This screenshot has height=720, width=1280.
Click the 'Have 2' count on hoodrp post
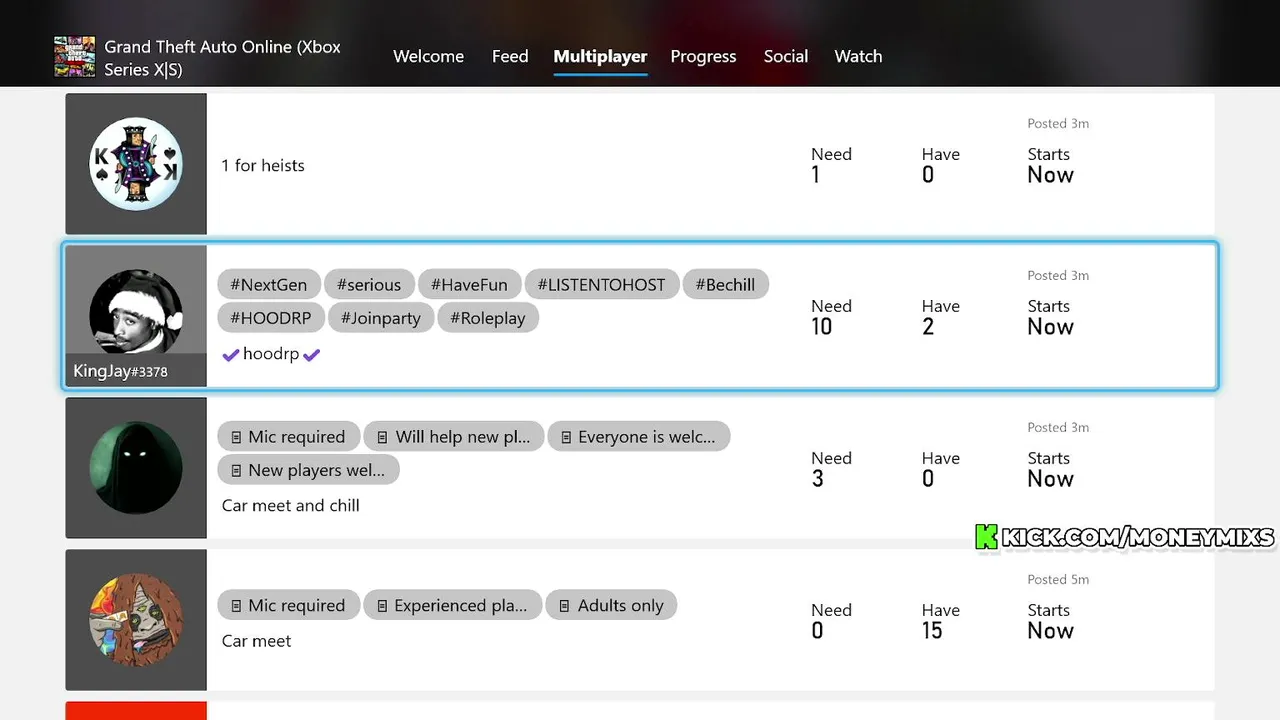(x=940, y=317)
